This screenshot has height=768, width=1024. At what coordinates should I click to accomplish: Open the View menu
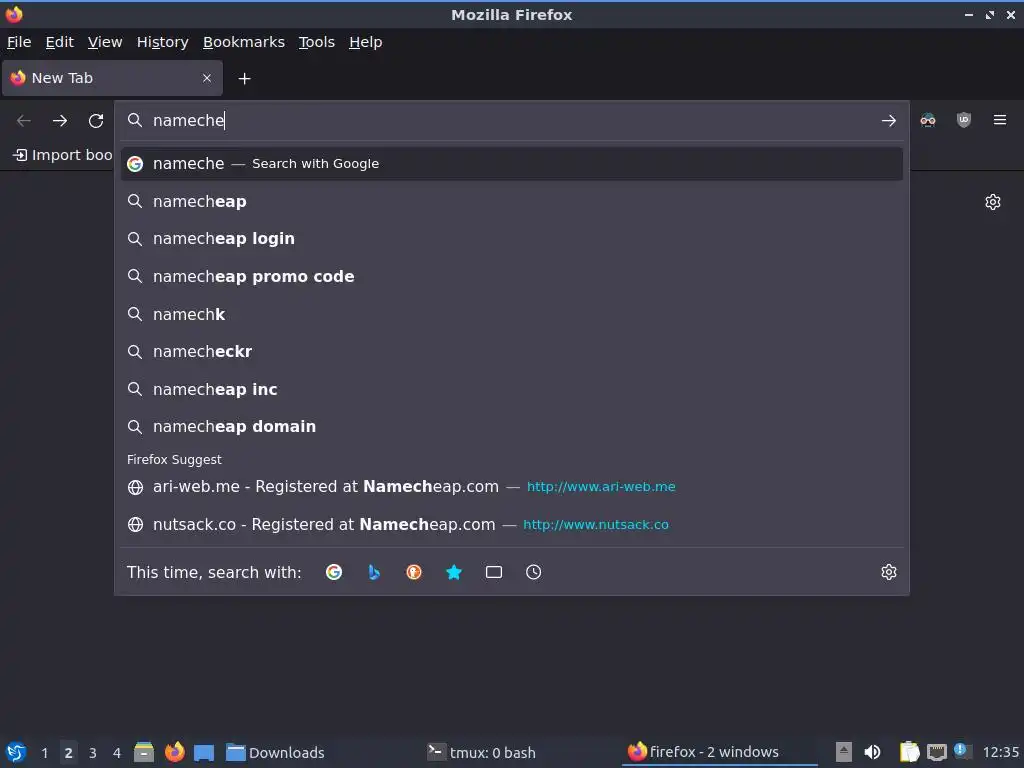tap(104, 42)
